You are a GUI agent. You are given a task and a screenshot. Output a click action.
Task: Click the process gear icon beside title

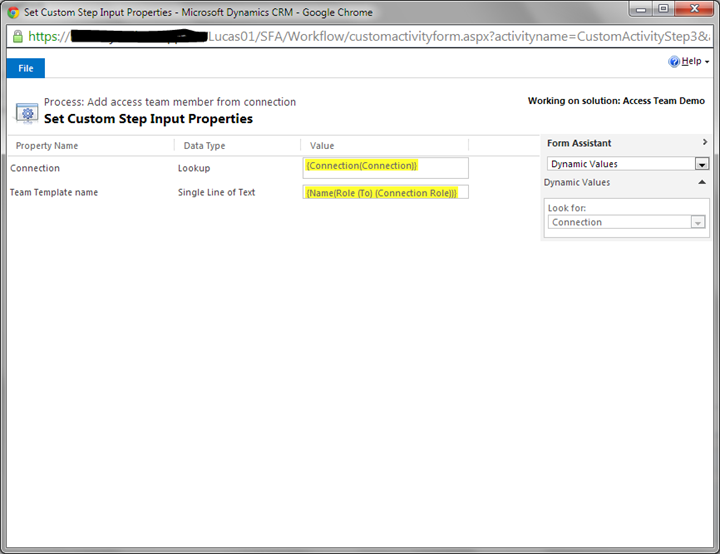tap(27, 113)
